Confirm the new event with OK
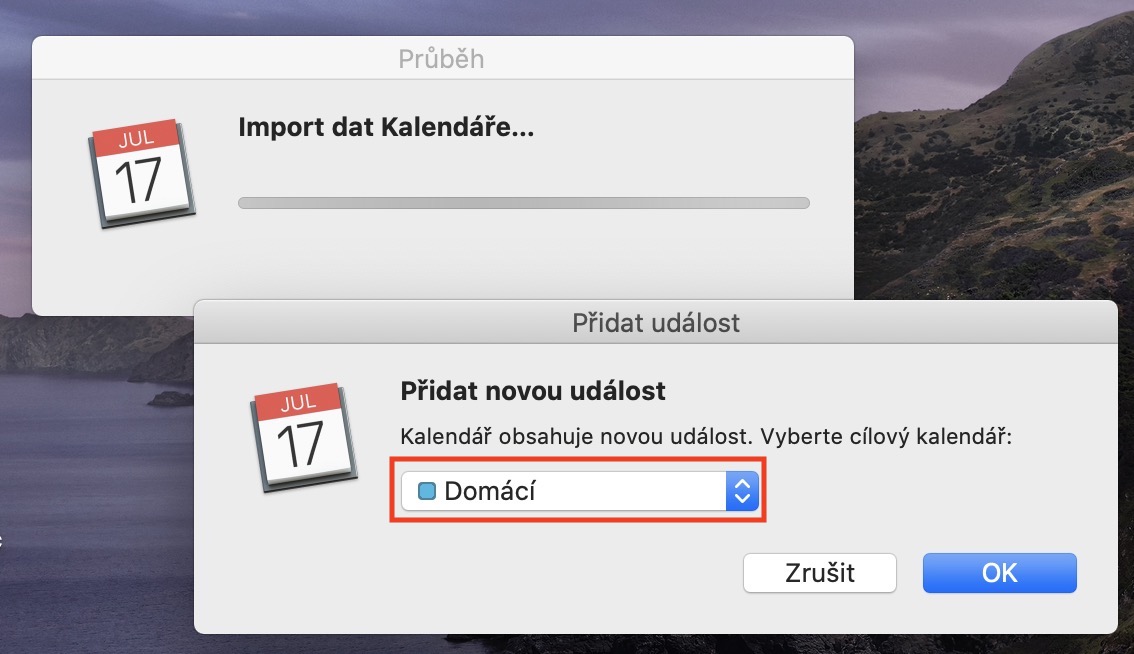This screenshot has width=1134, height=654. (999, 573)
